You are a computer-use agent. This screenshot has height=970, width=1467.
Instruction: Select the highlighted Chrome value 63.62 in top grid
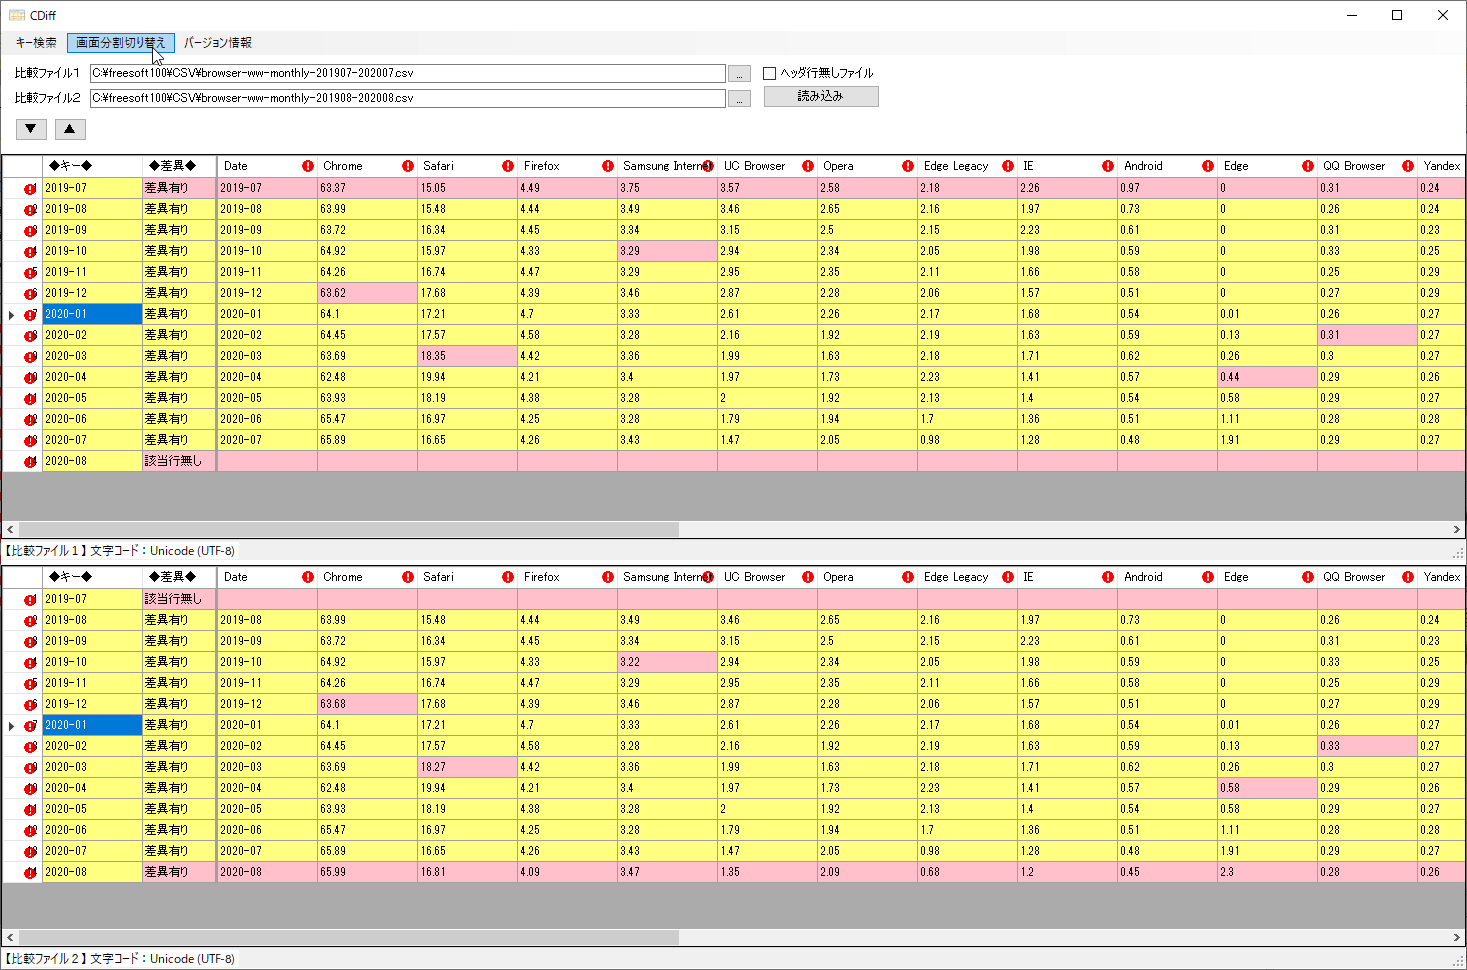point(367,293)
